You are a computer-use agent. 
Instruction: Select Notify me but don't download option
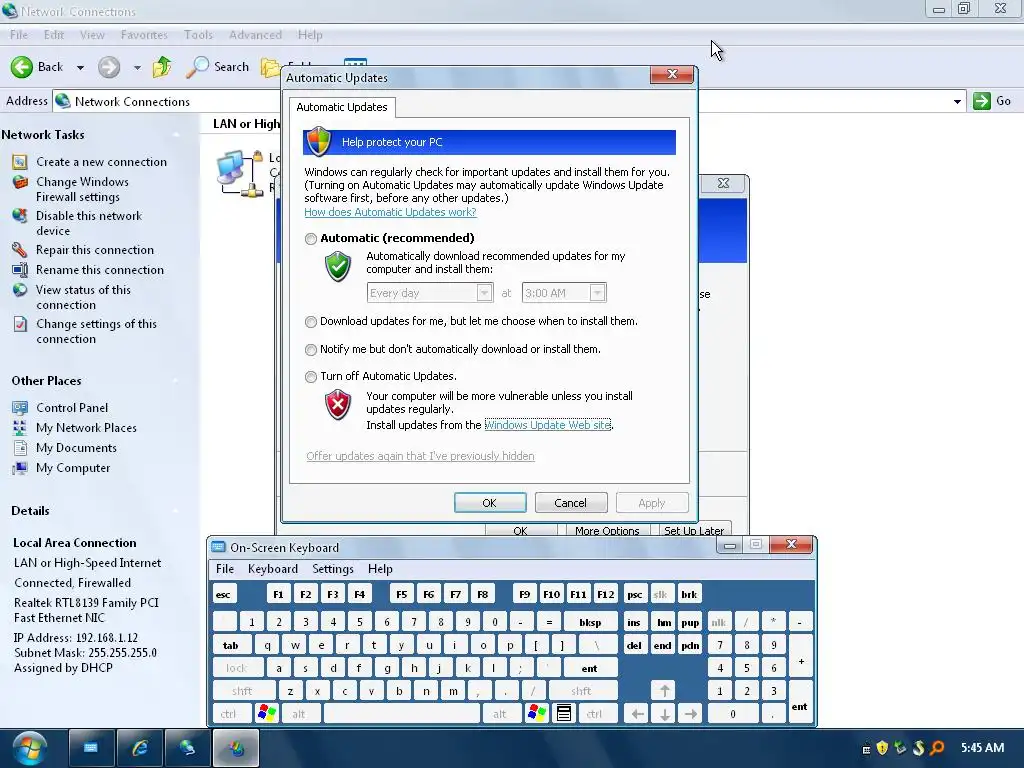click(x=311, y=350)
